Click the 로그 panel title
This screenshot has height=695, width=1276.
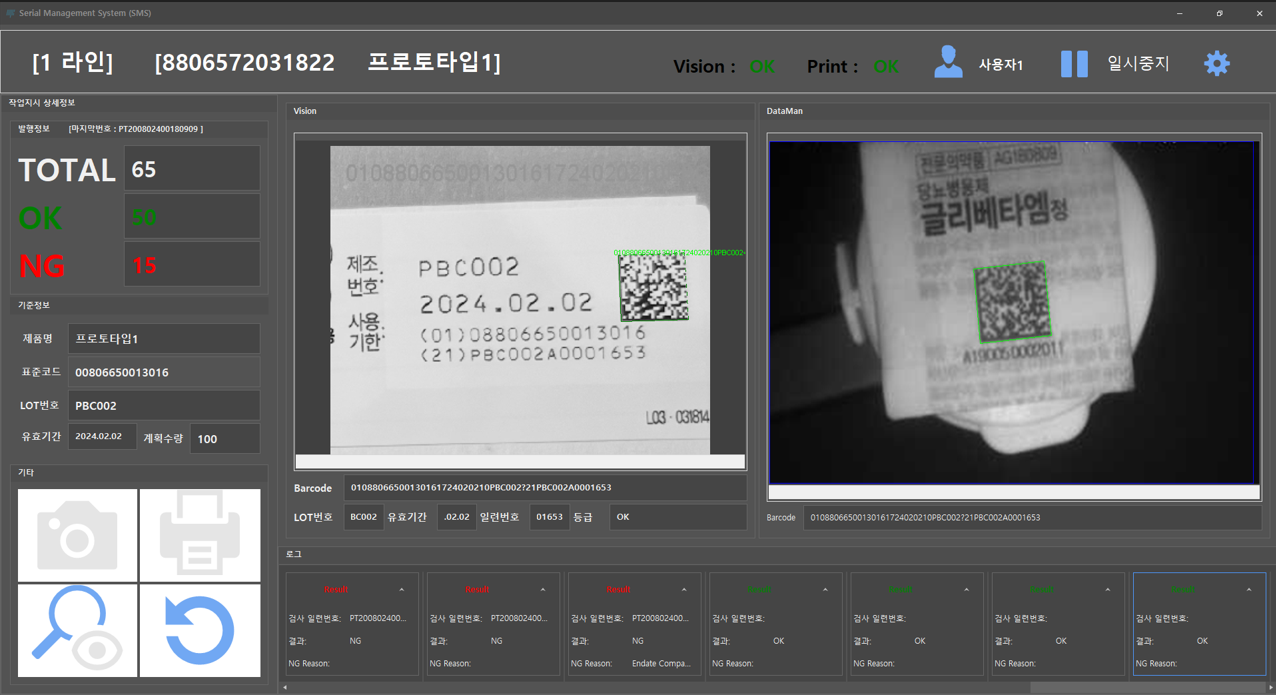pyautogui.click(x=293, y=554)
